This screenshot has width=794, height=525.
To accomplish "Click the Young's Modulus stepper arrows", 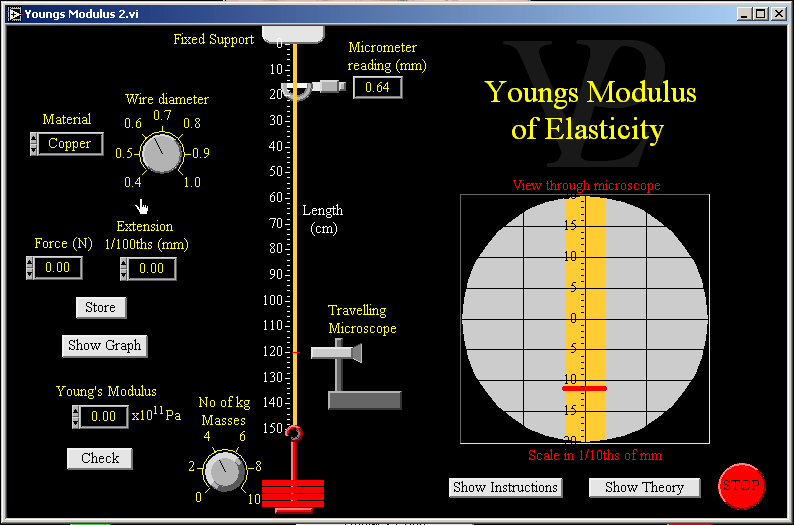I will coord(76,416).
